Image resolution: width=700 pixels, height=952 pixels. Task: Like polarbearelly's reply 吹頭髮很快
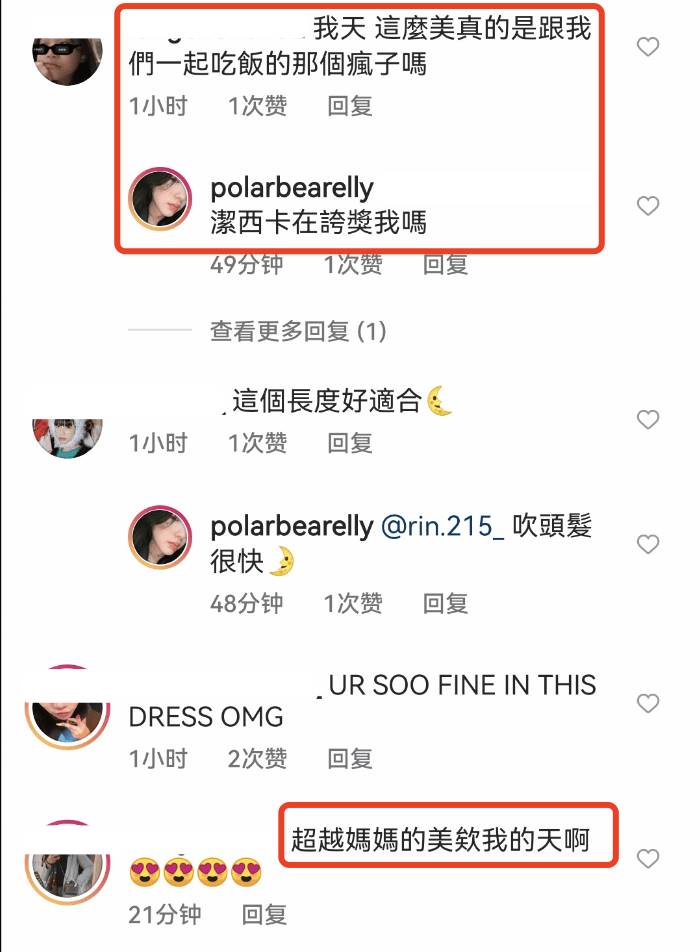[x=648, y=543]
